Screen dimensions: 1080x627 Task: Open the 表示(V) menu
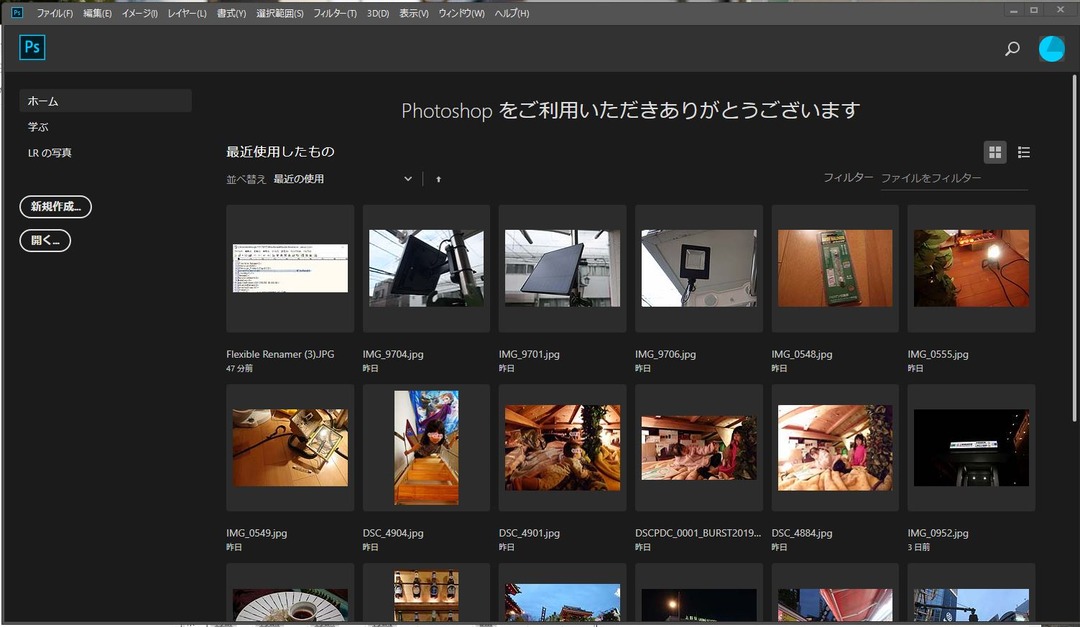point(414,13)
